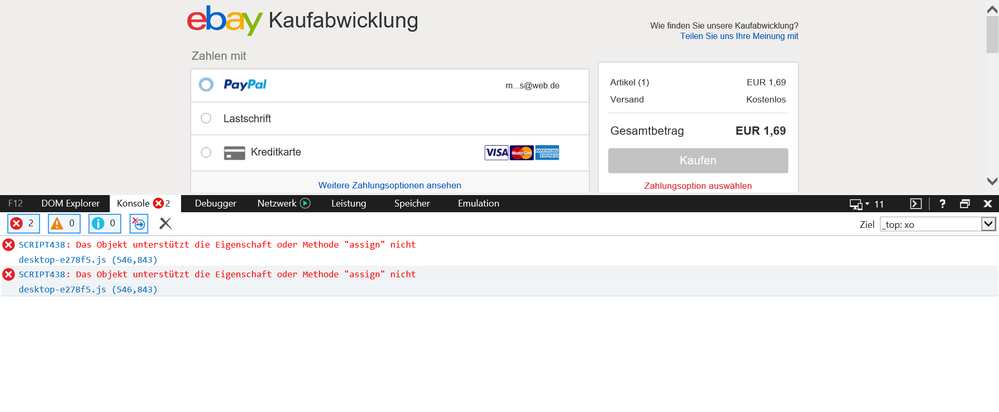Click the greyed Kaufen button
Viewport: 999px width, 412px height.
(698, 160)
